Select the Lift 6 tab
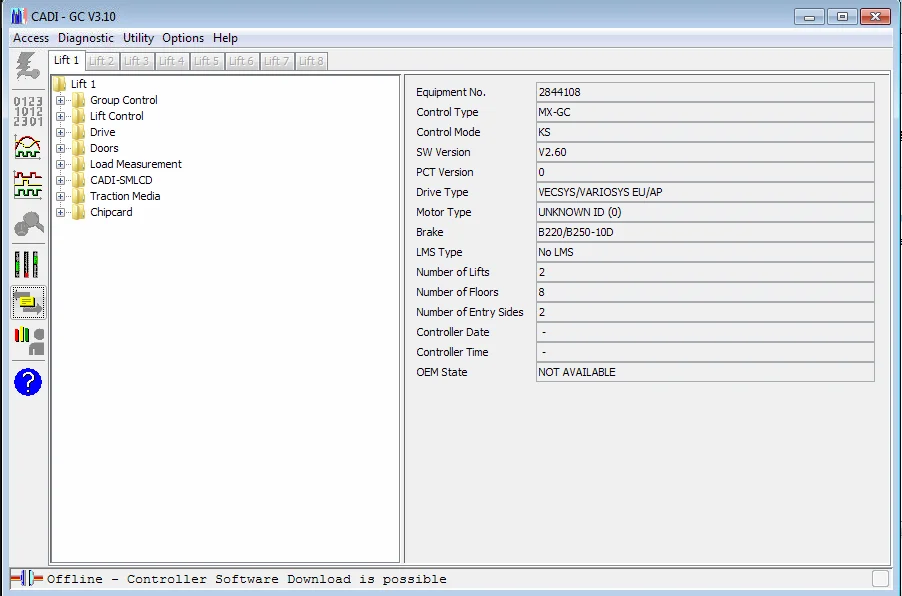Viewport: 902px width, 596px height. [241, 61]
